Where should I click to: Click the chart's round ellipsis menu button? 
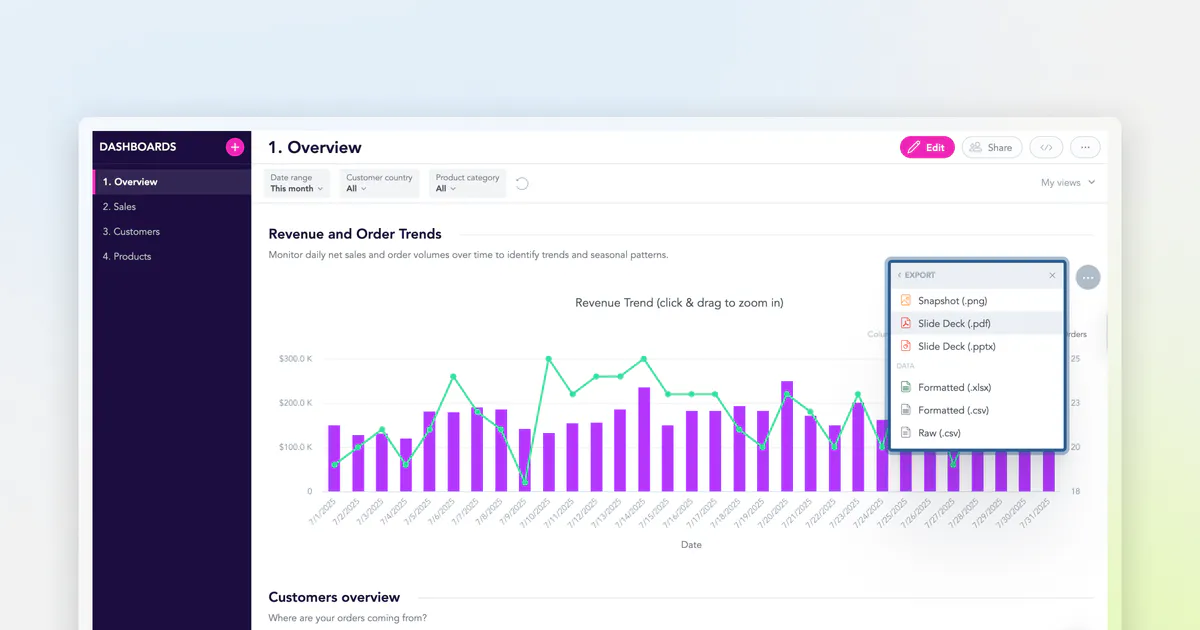[x=1088, y=277]
